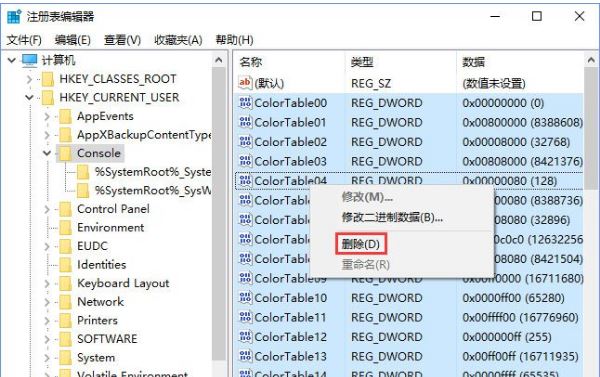This screenshot has height=377, width=600.
Task: Click the Environment folder icon
Action: (65, 228)
